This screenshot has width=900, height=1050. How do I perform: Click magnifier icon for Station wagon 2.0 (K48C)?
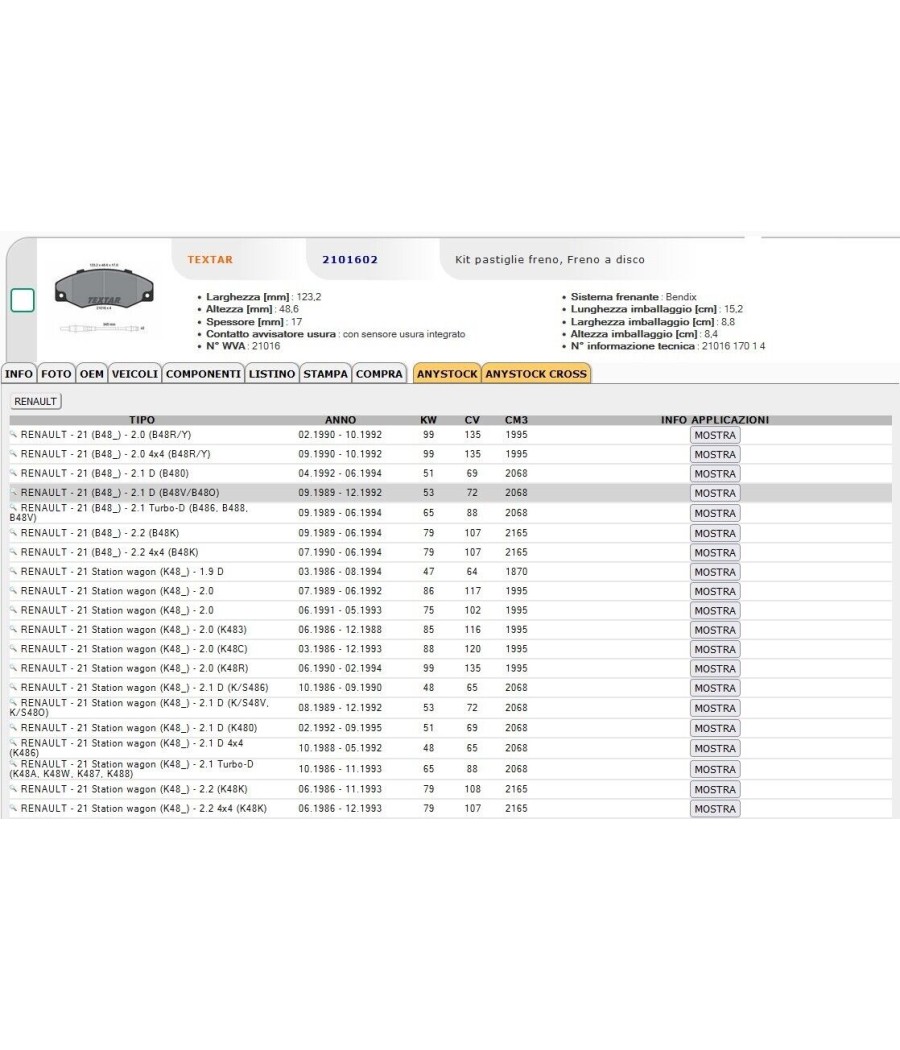point(13,649)
